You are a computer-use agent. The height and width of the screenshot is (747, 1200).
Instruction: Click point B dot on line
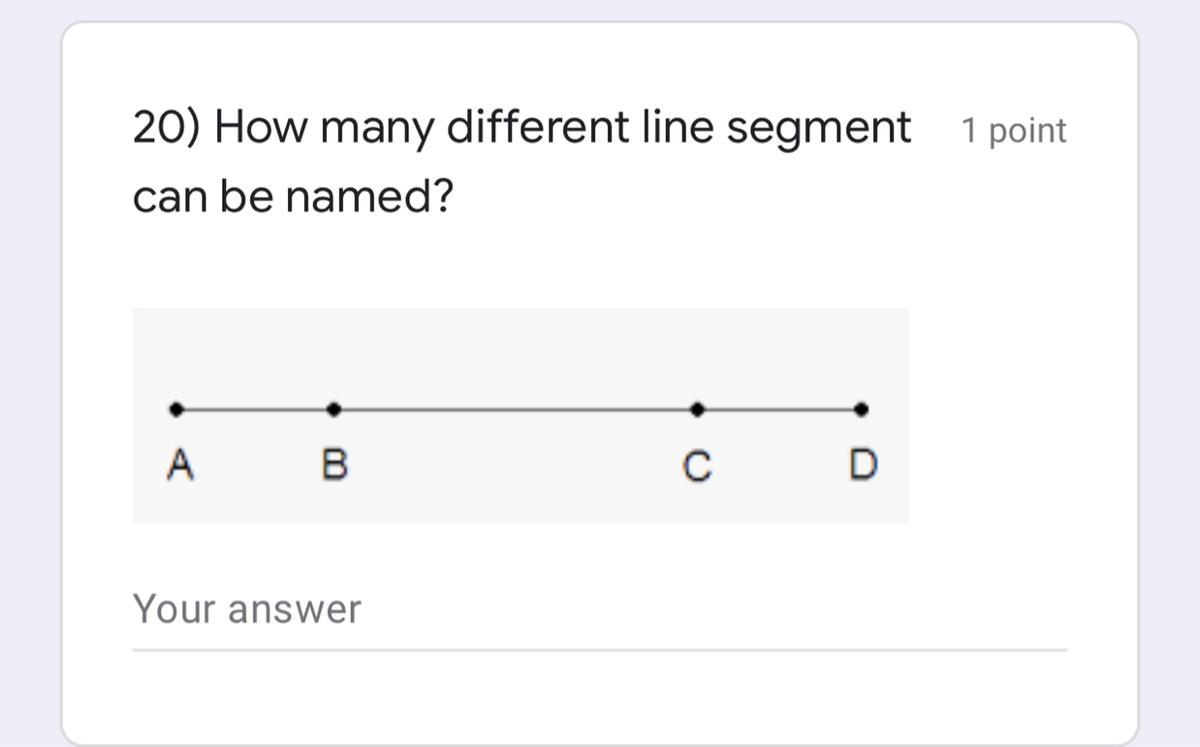click(334, 409)
